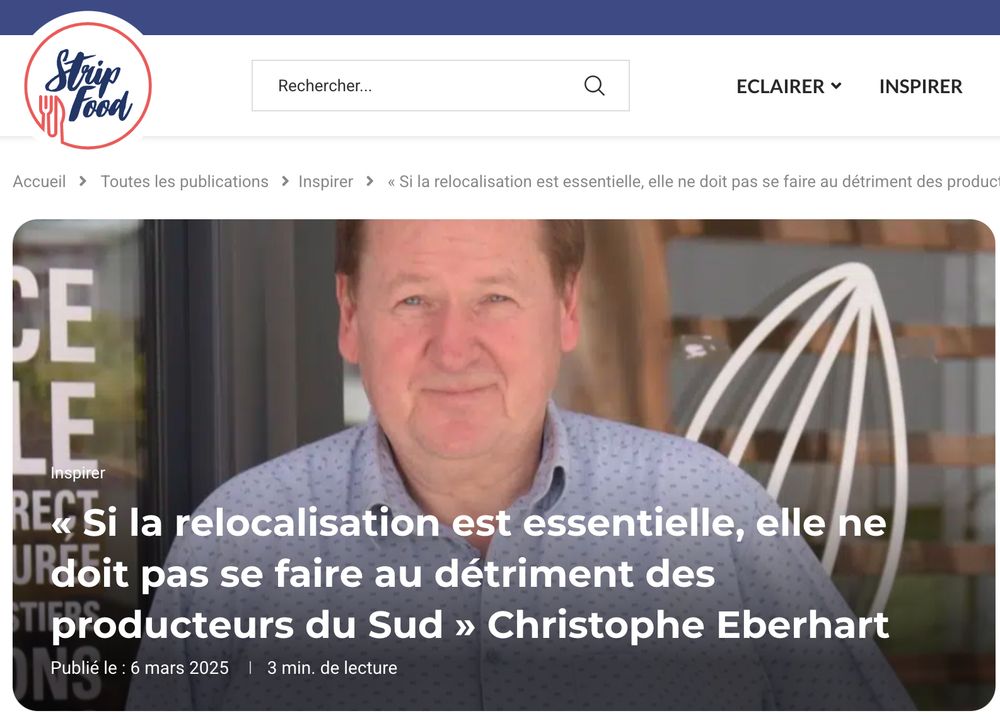Click the chevron after Toutes les publications

[285, 182]
